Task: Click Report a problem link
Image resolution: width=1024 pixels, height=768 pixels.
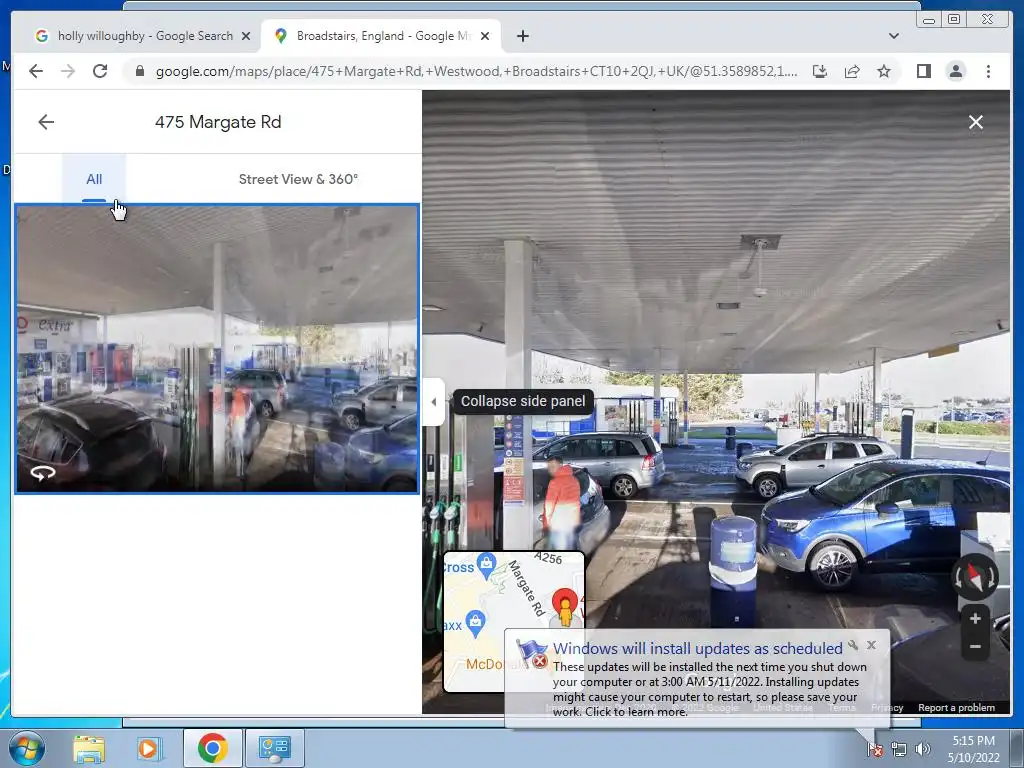Action: tap(956, 707)
